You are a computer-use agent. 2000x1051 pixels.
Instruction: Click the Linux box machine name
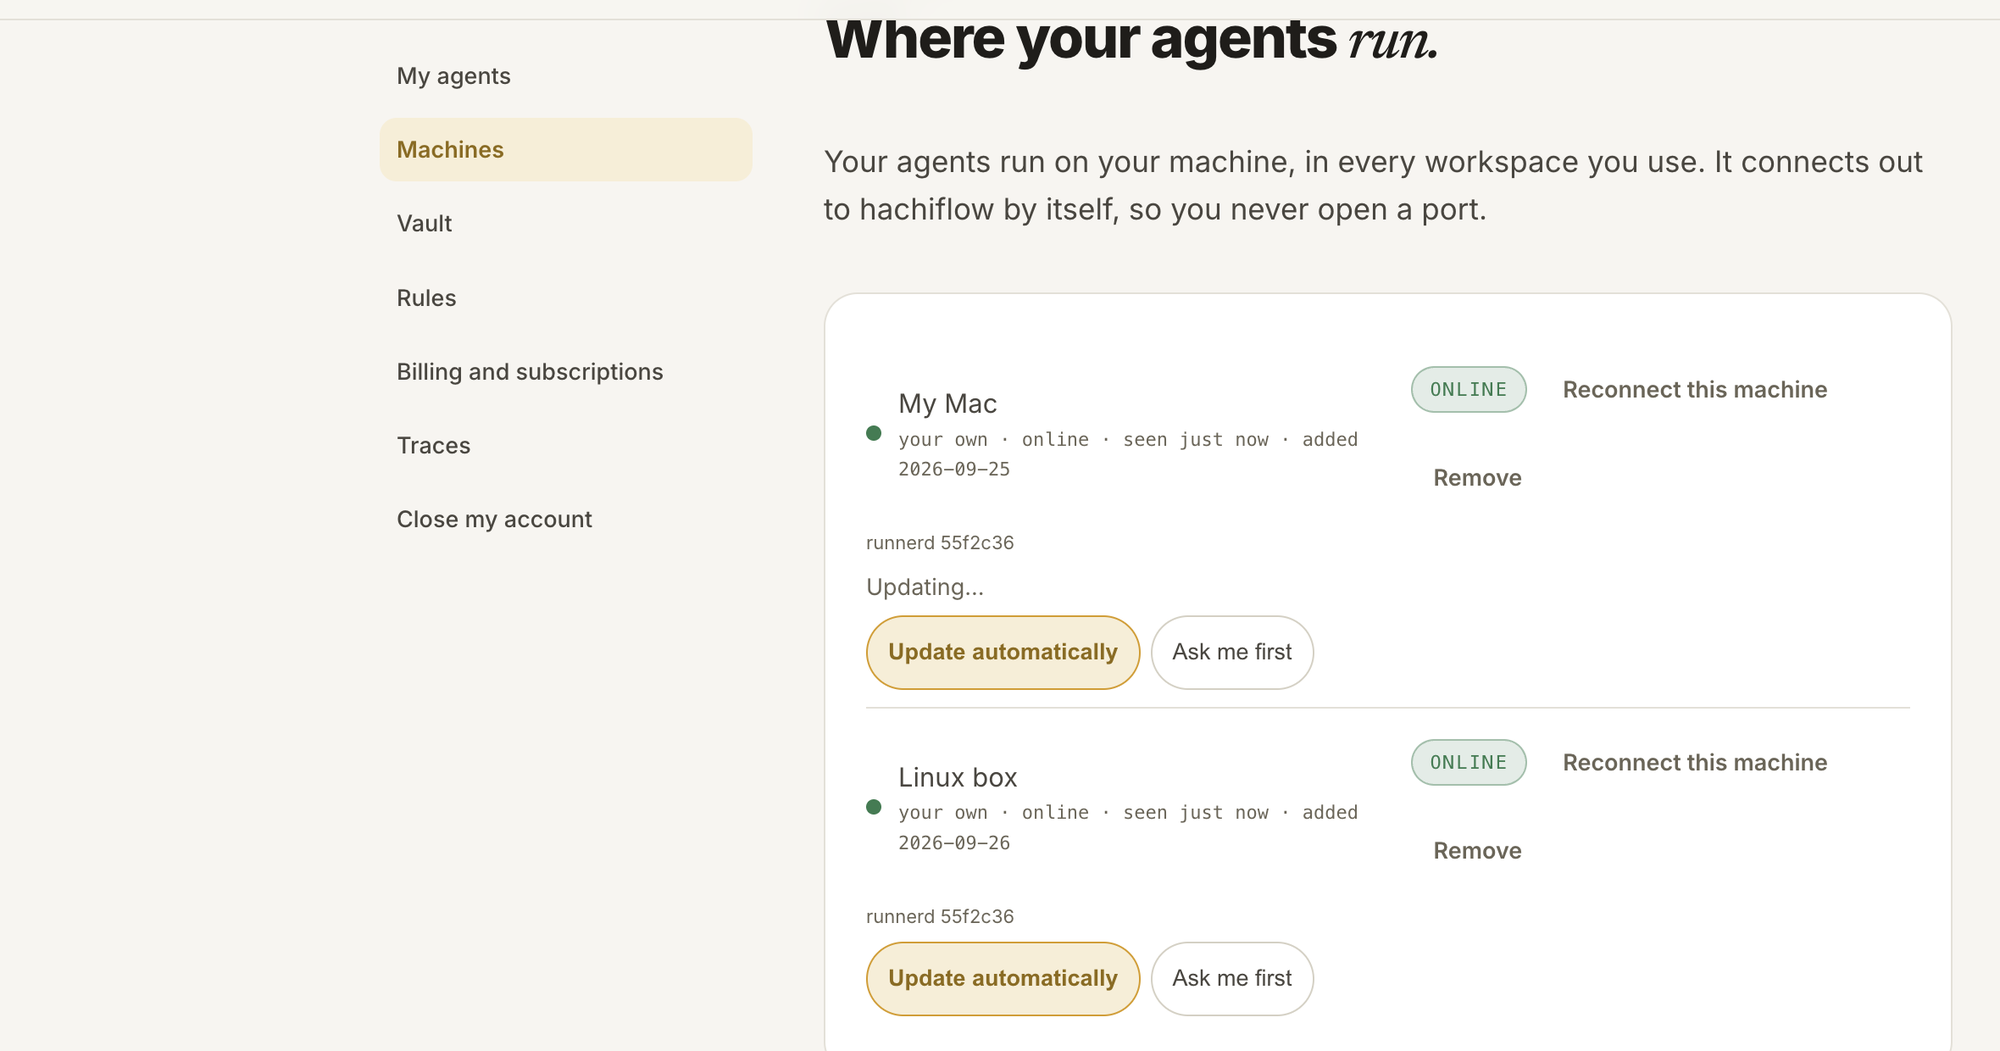957,778
